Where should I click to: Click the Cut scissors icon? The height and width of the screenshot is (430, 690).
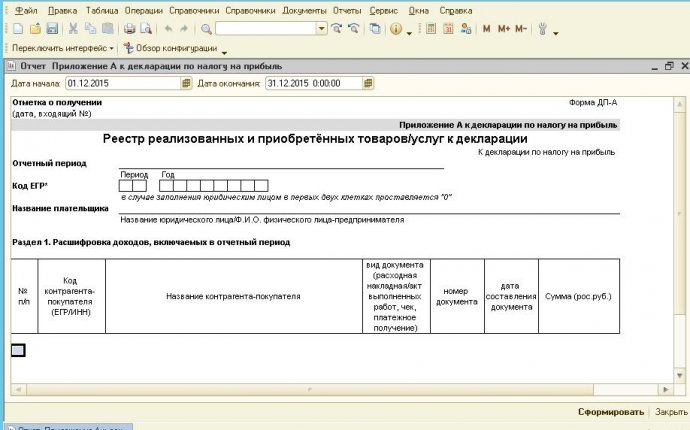73,29
